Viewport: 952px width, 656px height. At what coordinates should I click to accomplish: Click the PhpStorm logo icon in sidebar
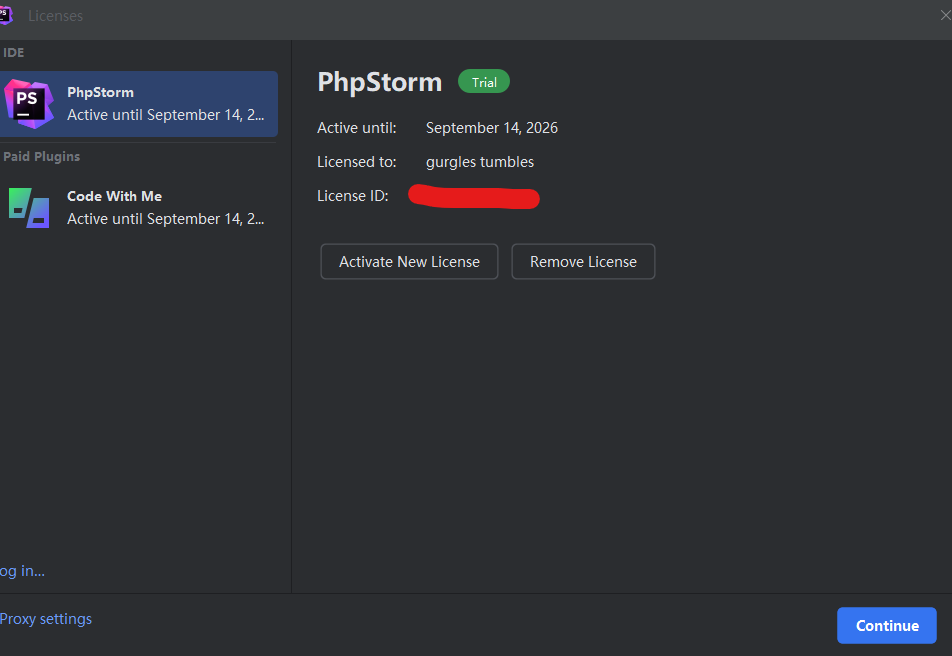point(29,104)
